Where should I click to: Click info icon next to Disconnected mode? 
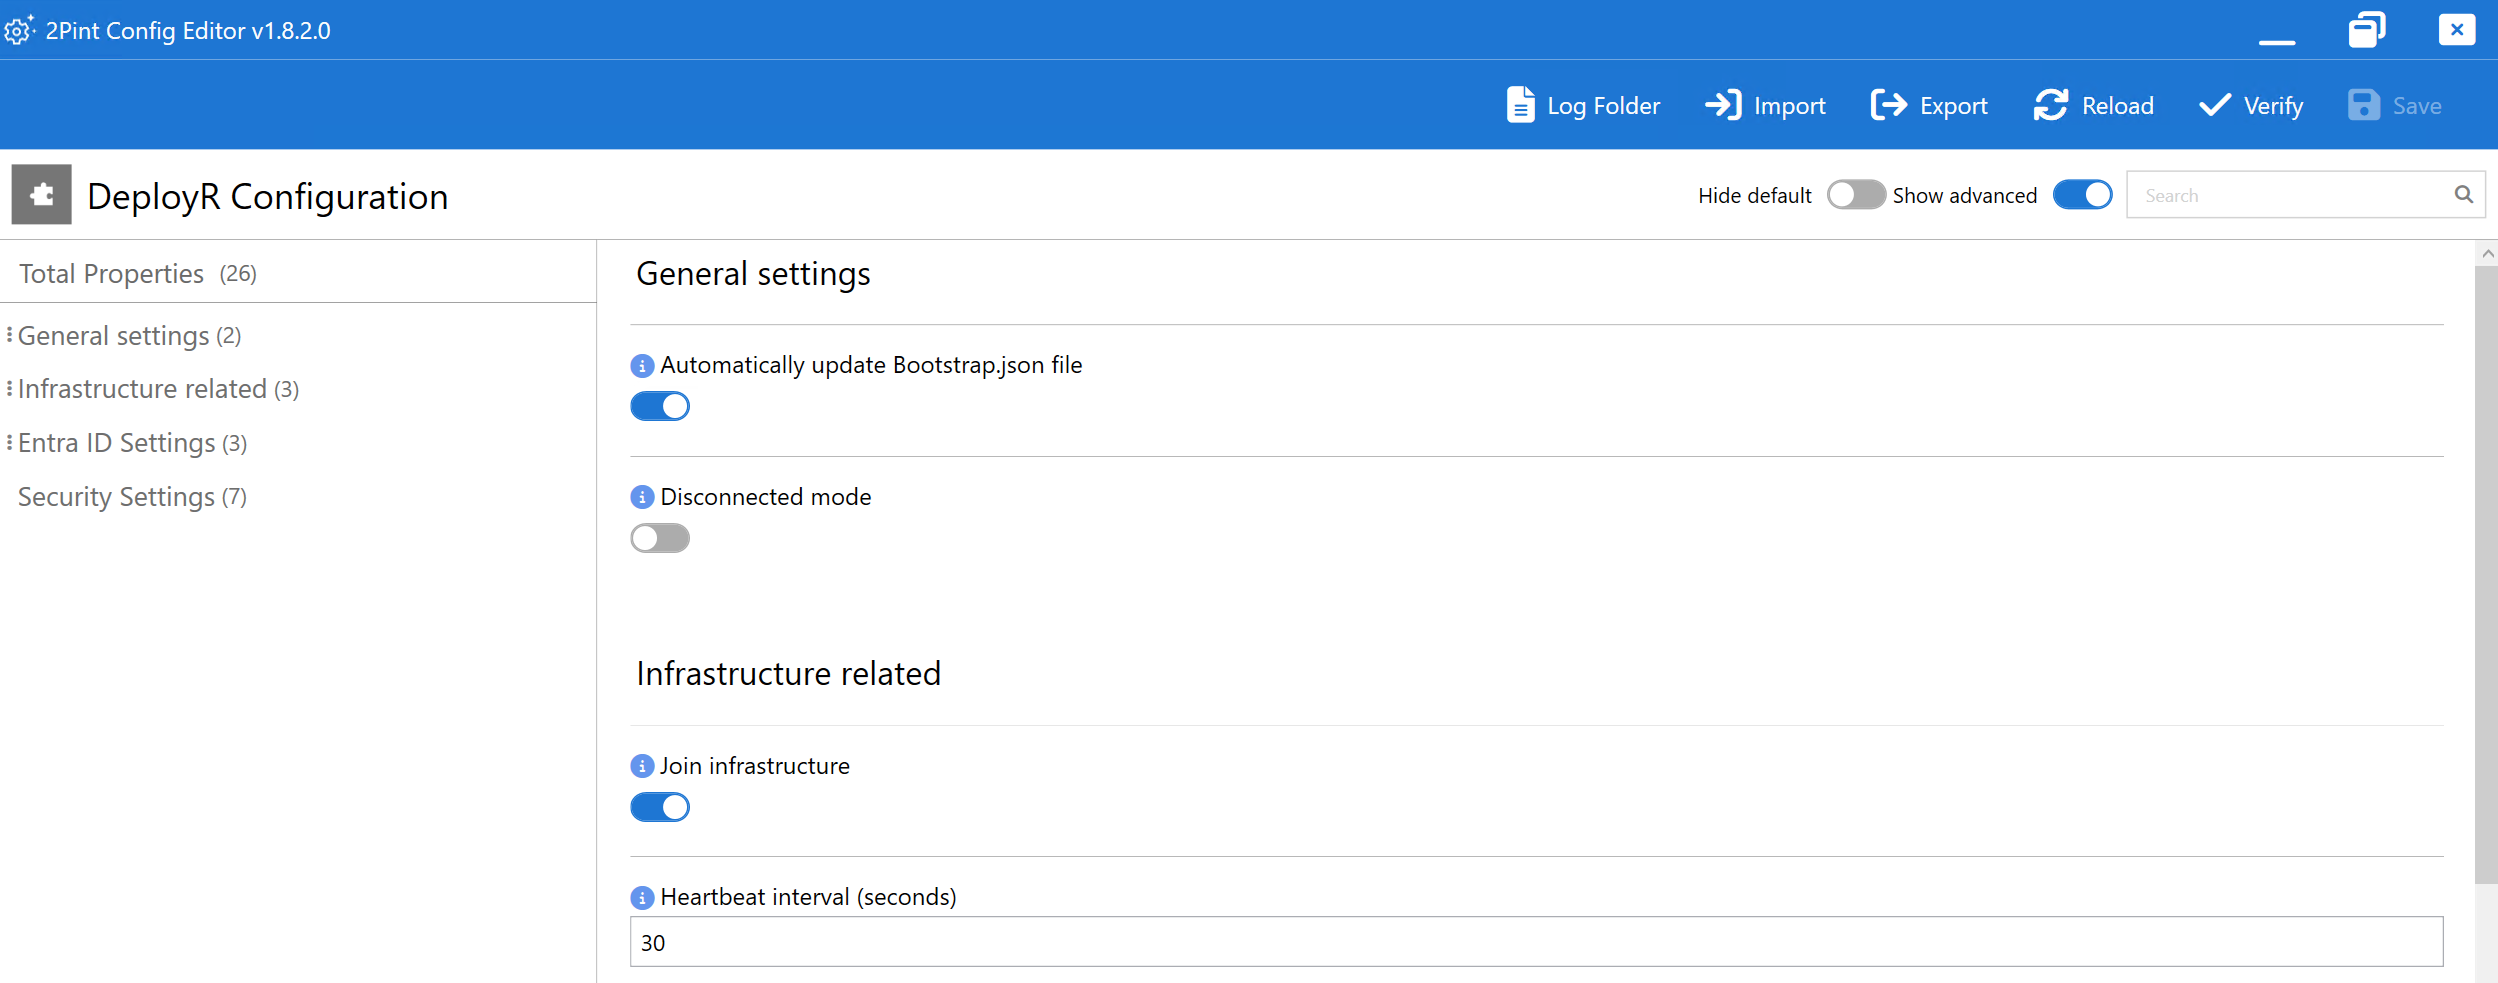tap(642, 497)
